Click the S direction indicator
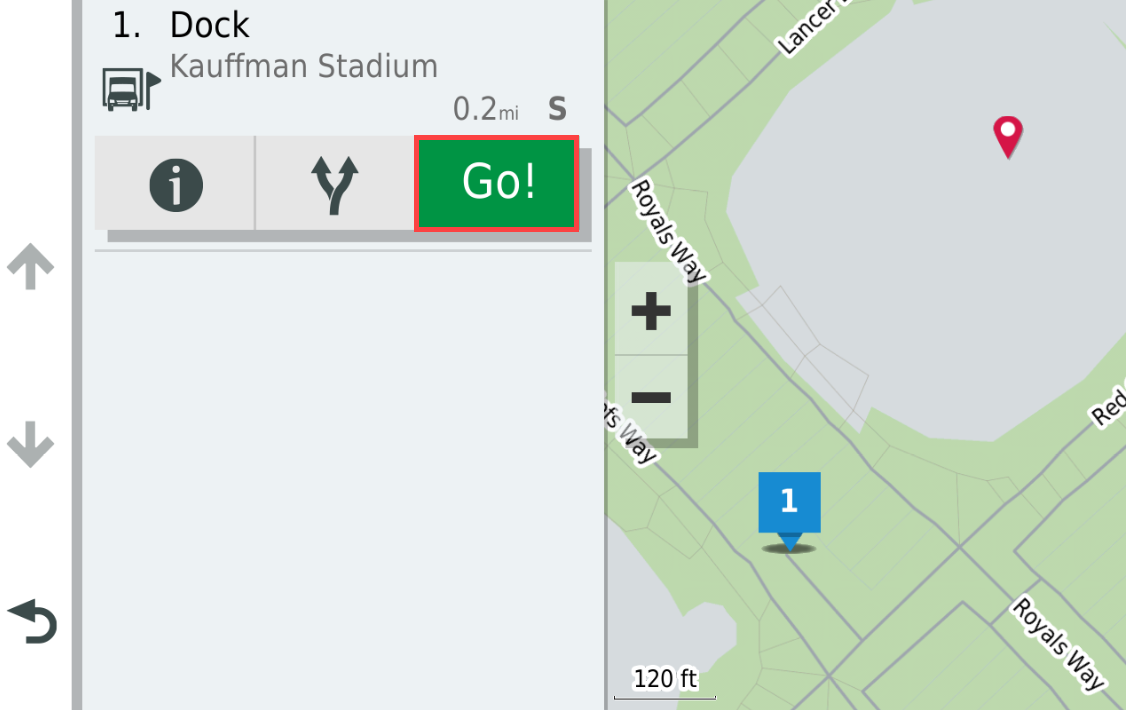 557,109
